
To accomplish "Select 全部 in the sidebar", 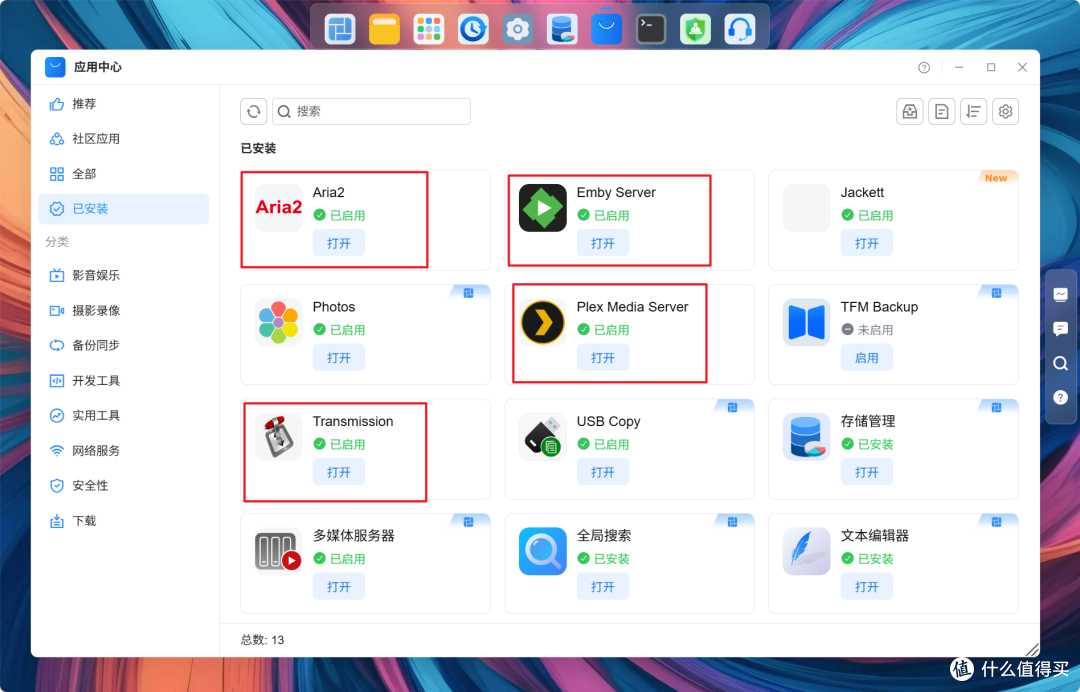I will click(123, 174).
